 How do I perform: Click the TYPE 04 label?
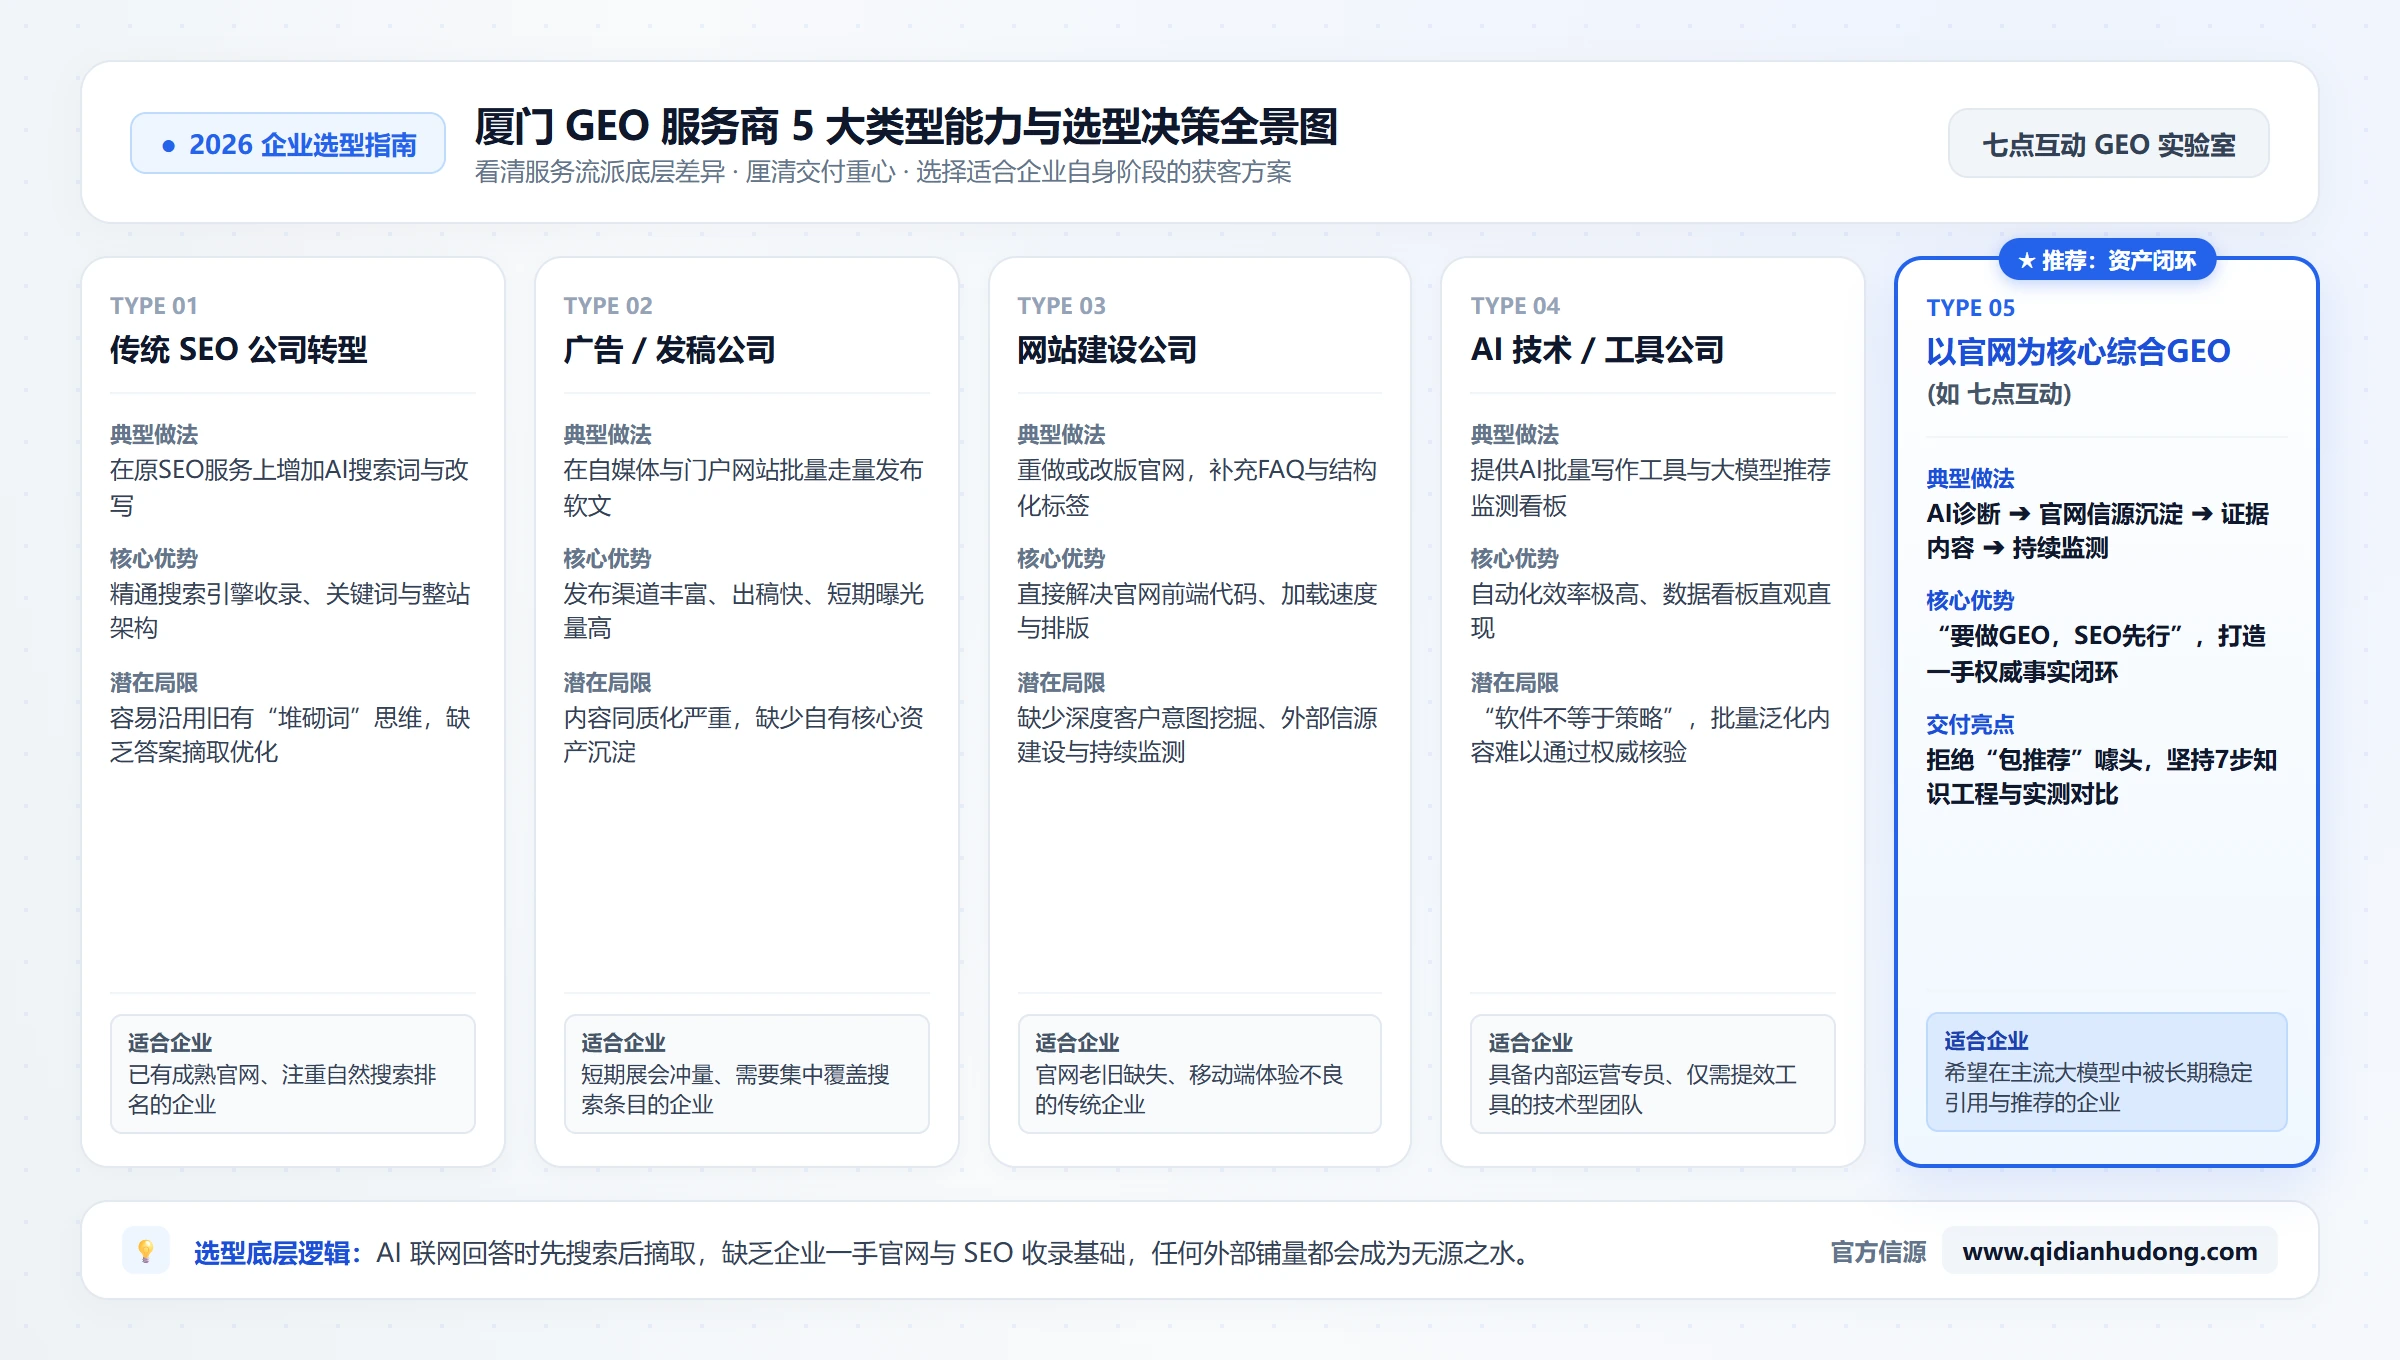pos(1515,306)
